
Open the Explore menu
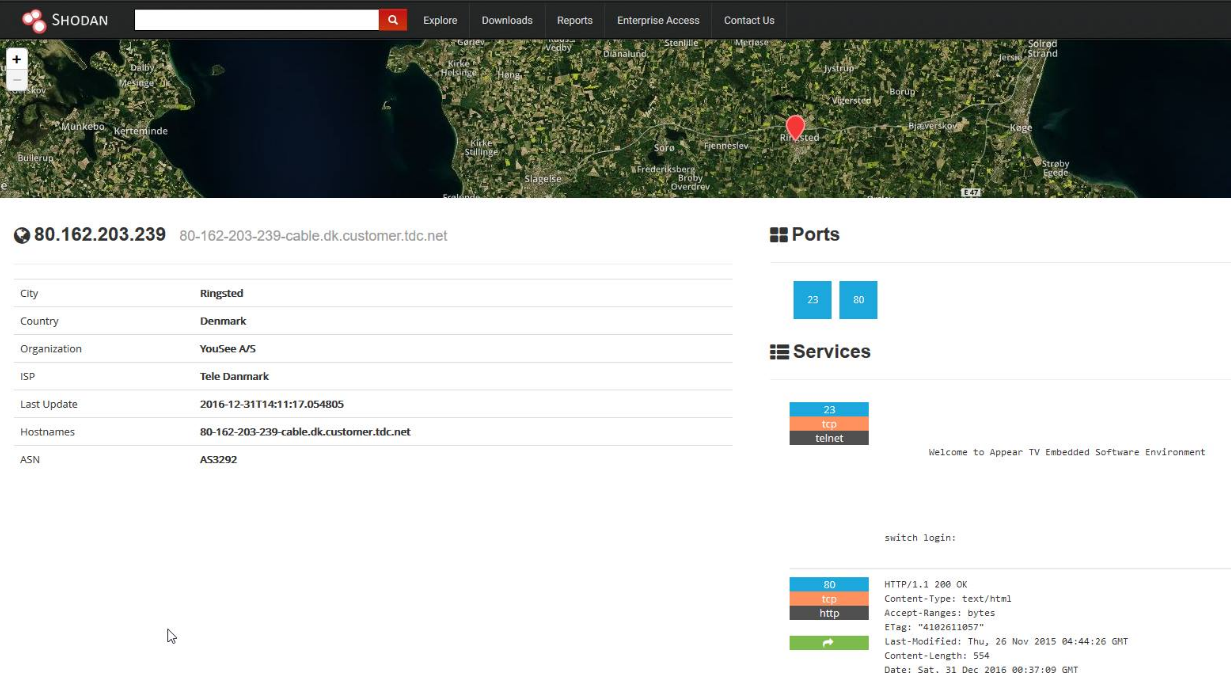440,20
